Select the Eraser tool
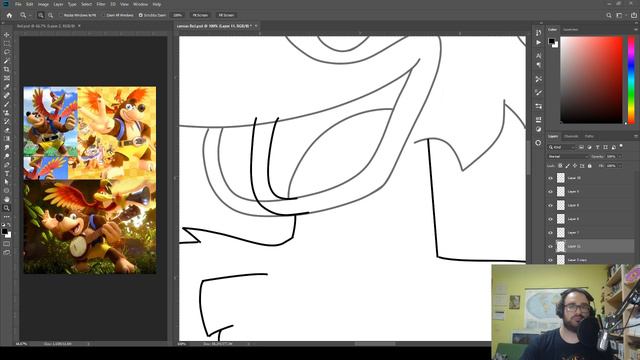The height and width of the screenshot is (360, 640). tap(7, 130)
